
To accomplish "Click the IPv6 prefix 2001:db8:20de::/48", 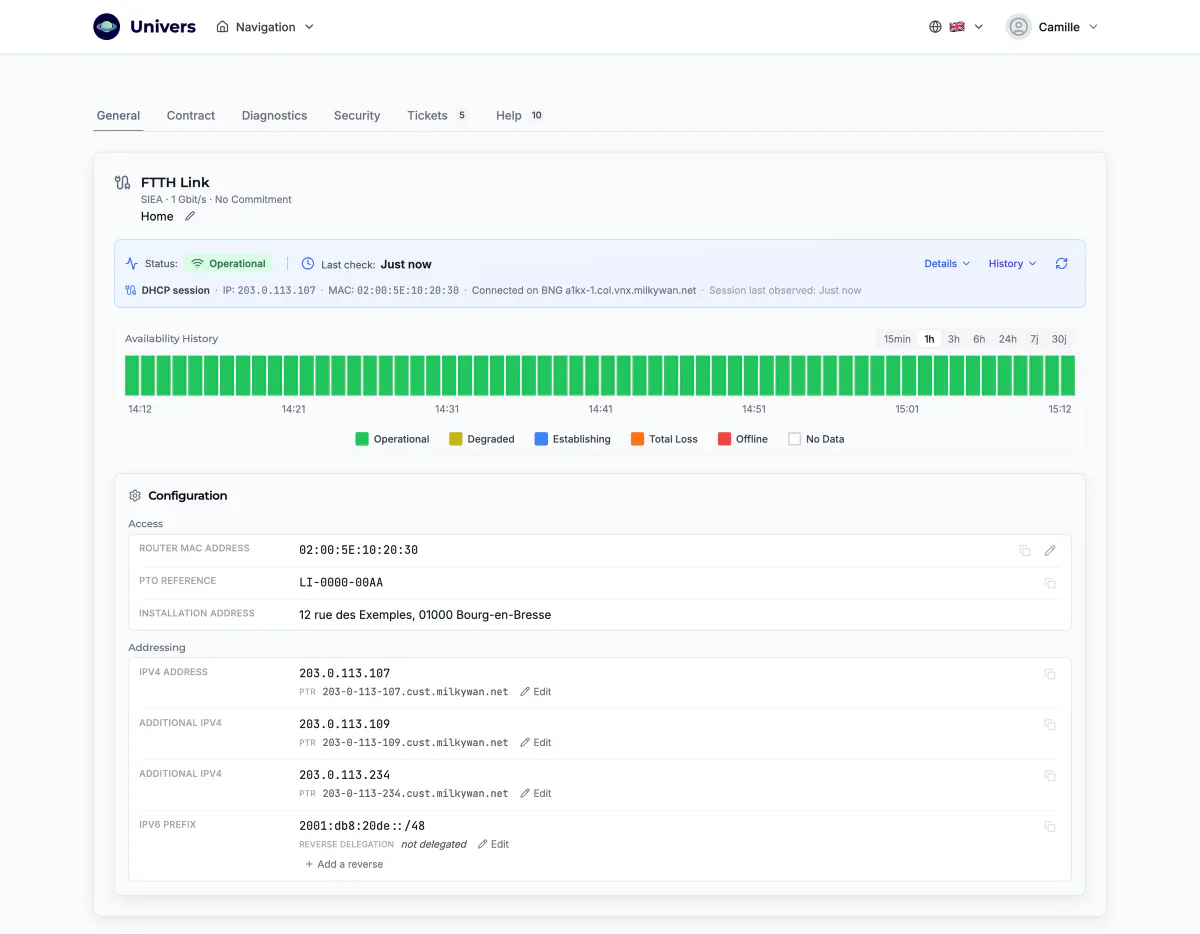I will 362,826.
